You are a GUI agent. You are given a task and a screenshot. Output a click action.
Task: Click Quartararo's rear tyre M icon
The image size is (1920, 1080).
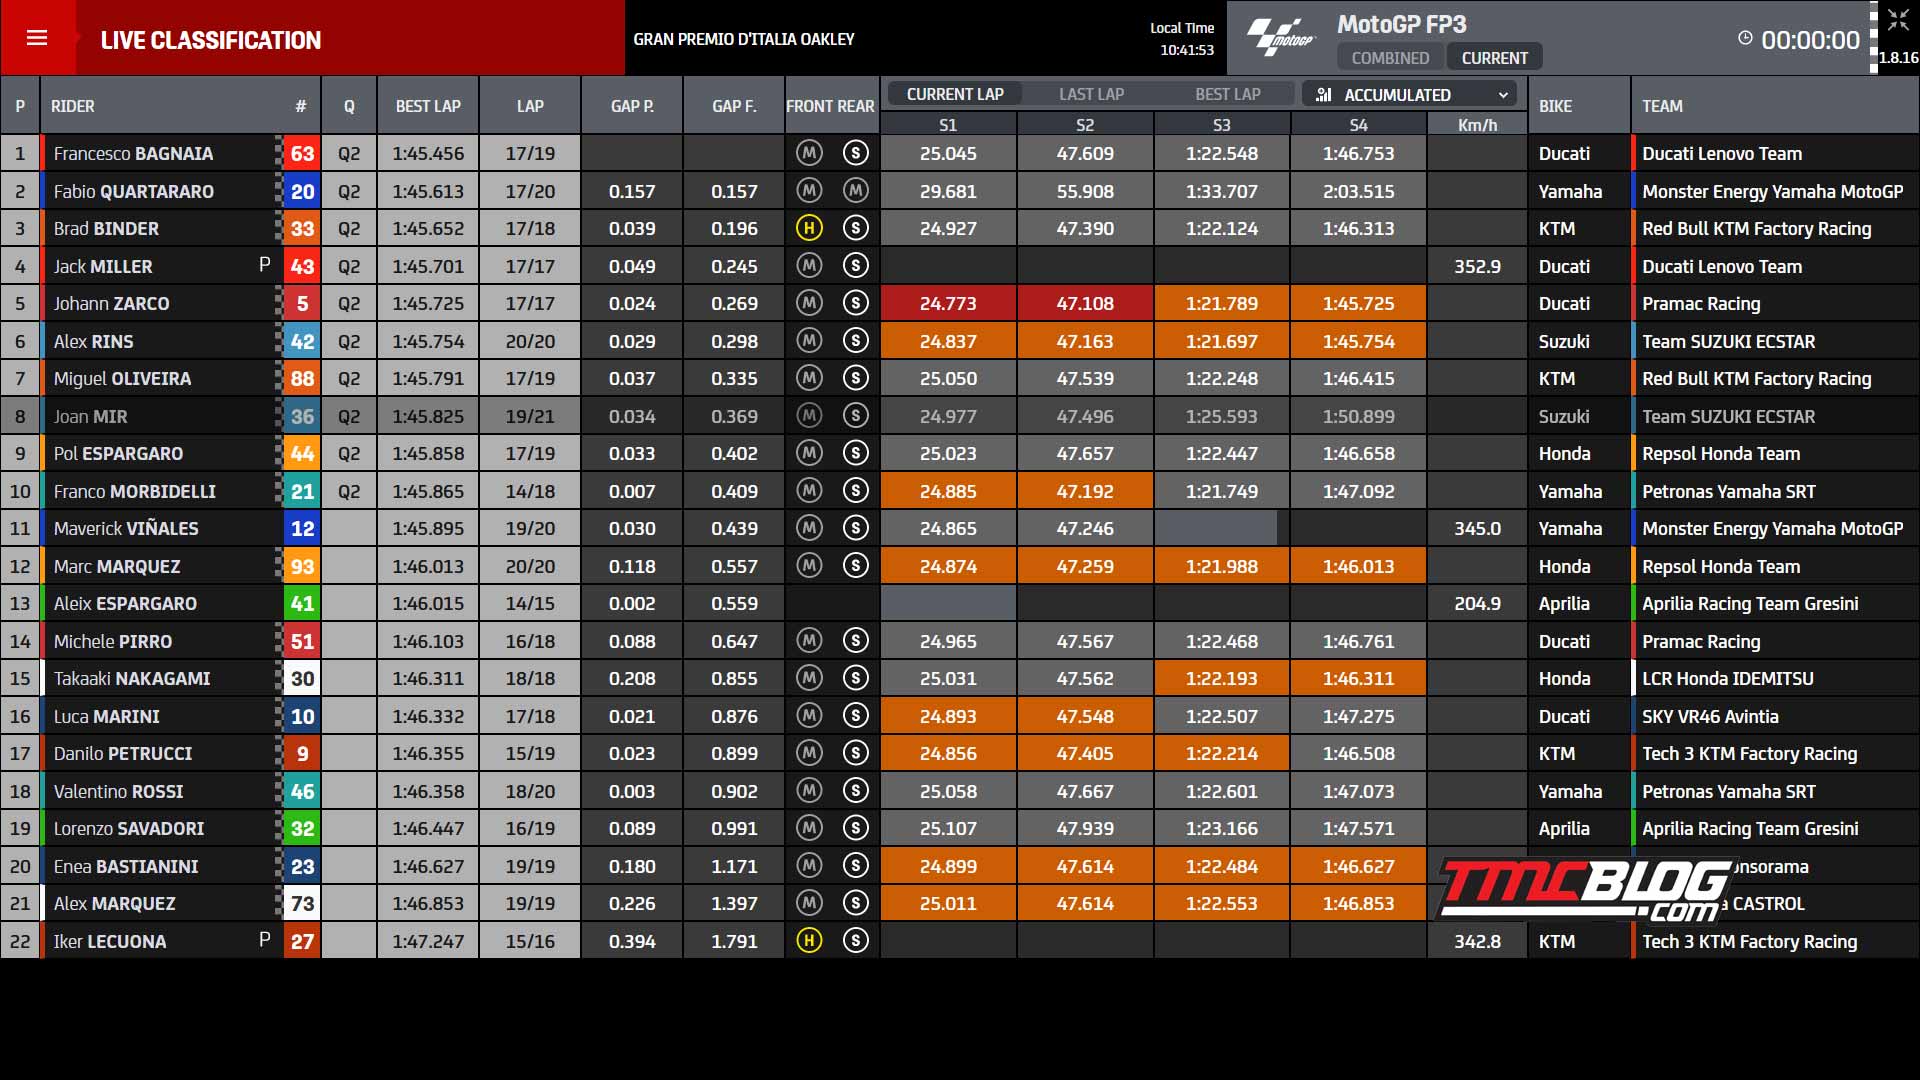click(855, 191)
